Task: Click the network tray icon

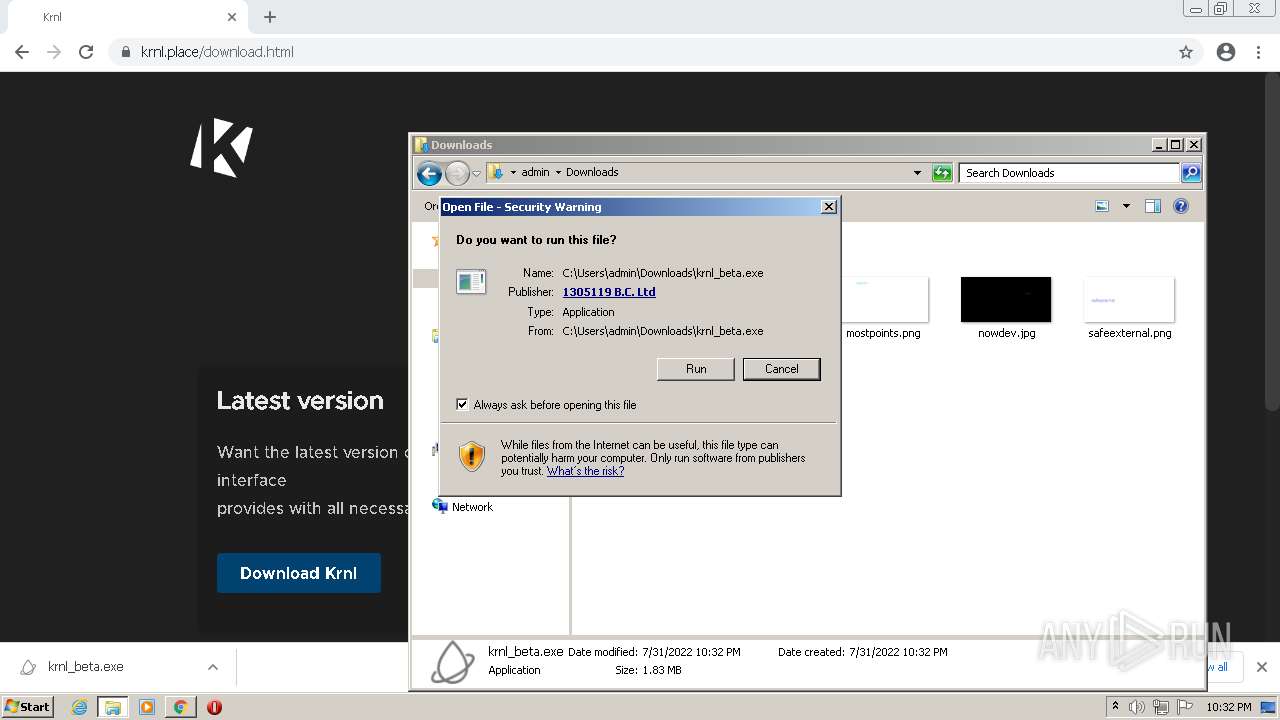Action: click(1161, 707)
